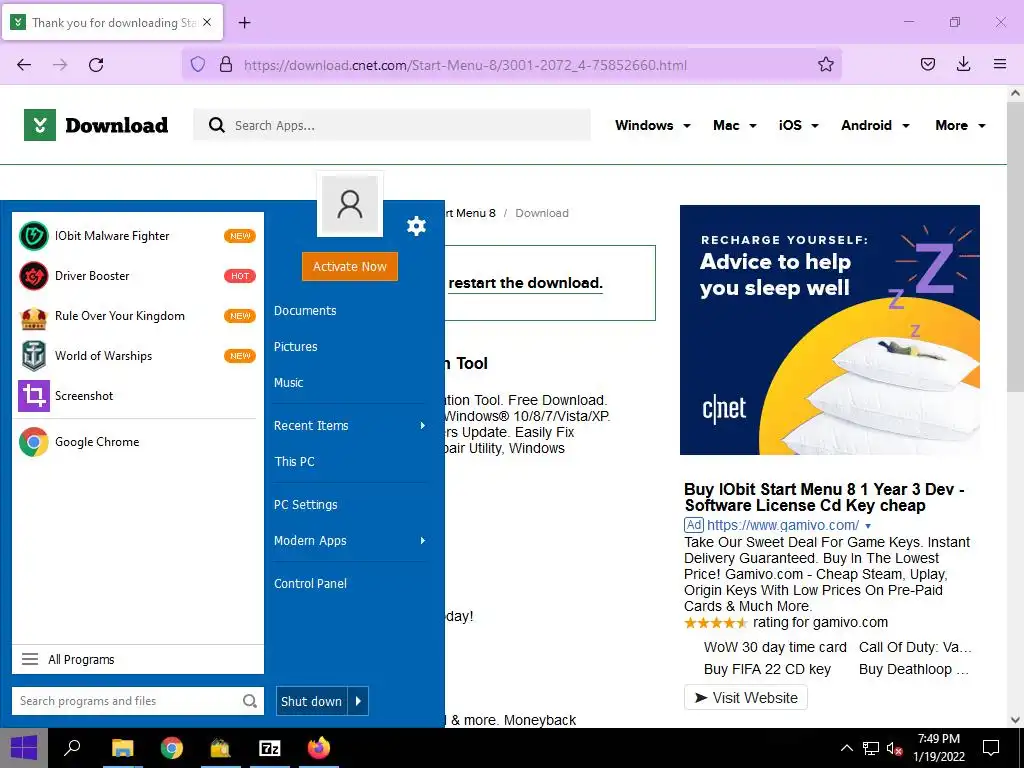Viewport: 1024px width, 768px height.
Task: Click WoW 30 day time card link
Action: point(775,647)
